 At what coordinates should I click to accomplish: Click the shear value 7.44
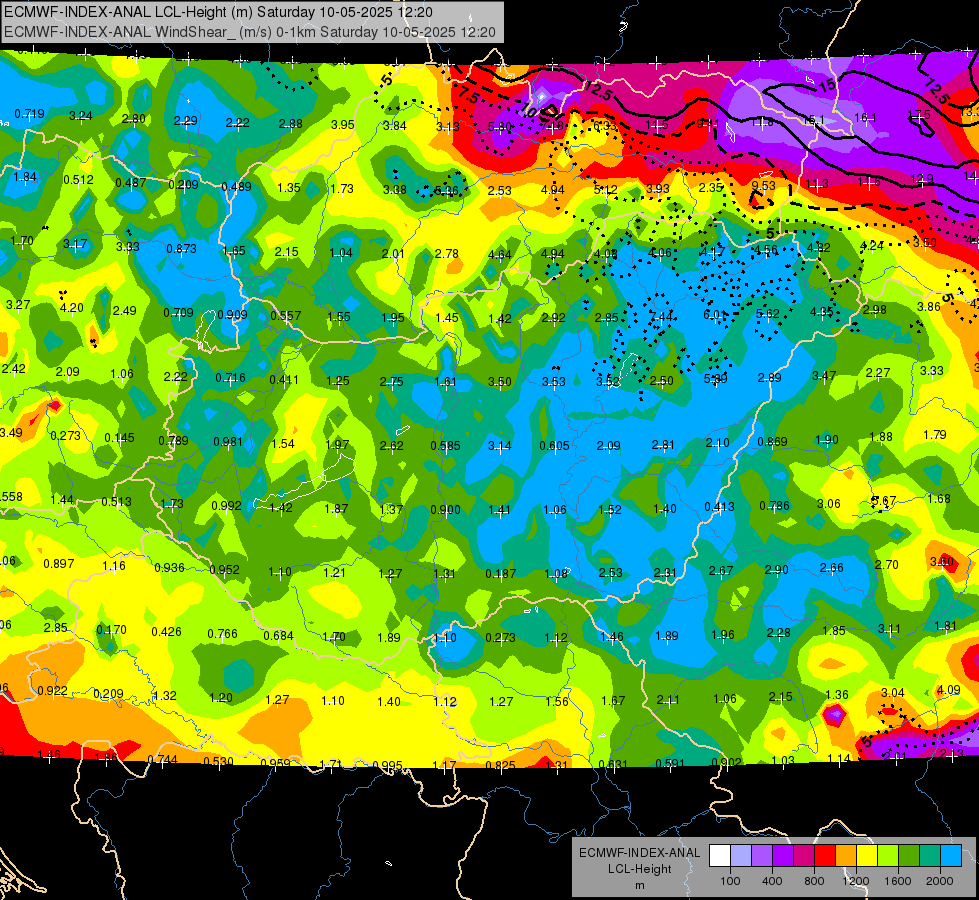tap(661, 317)
